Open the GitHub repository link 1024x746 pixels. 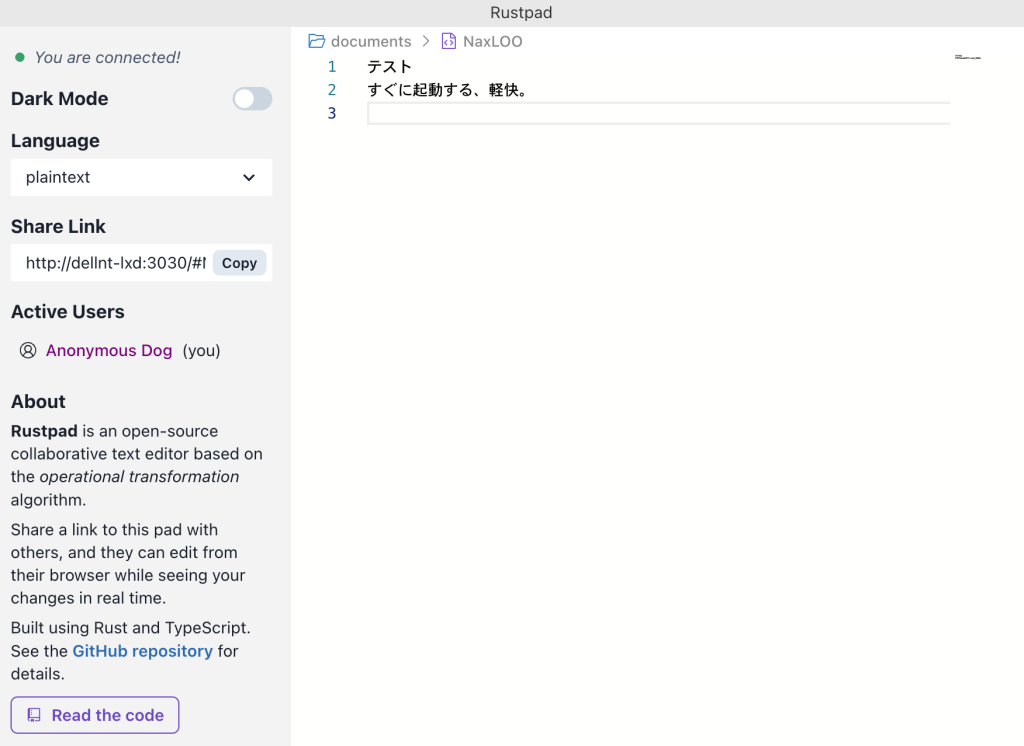(x=142, y=651)
